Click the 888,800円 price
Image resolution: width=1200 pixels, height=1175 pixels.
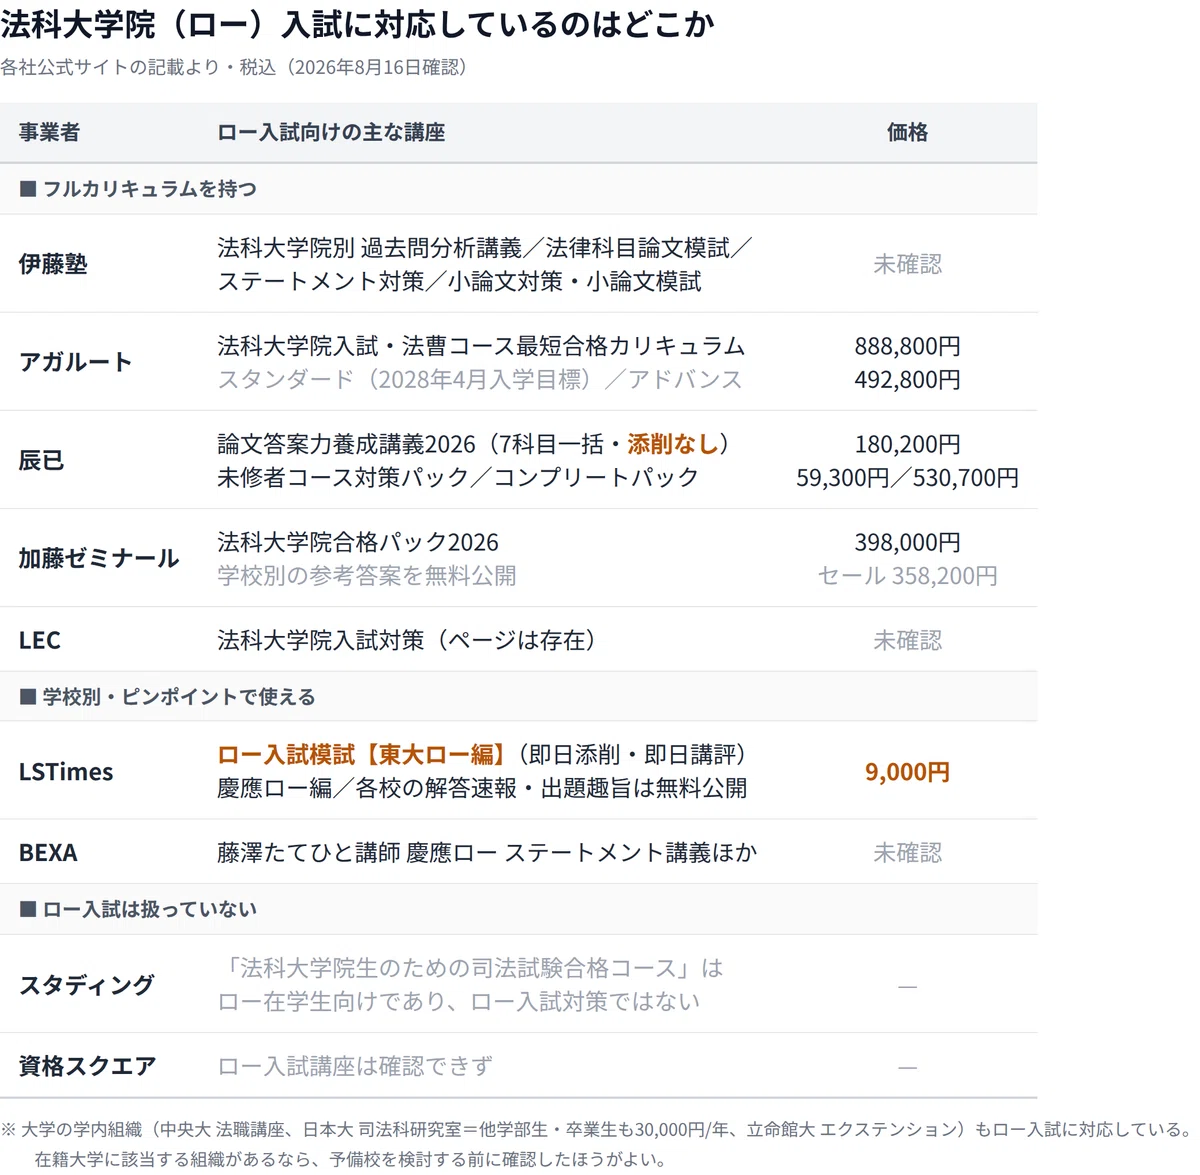pos(907,346)
